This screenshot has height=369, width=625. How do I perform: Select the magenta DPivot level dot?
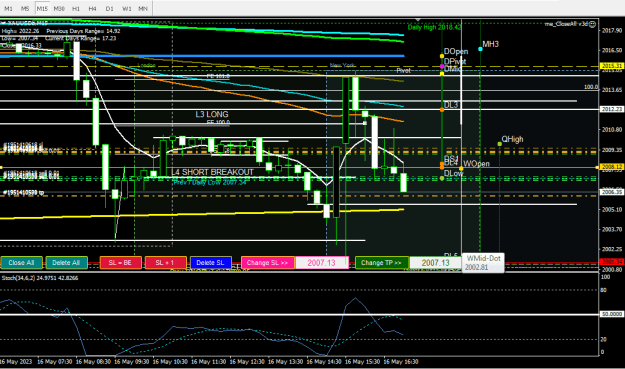(442, 66)
